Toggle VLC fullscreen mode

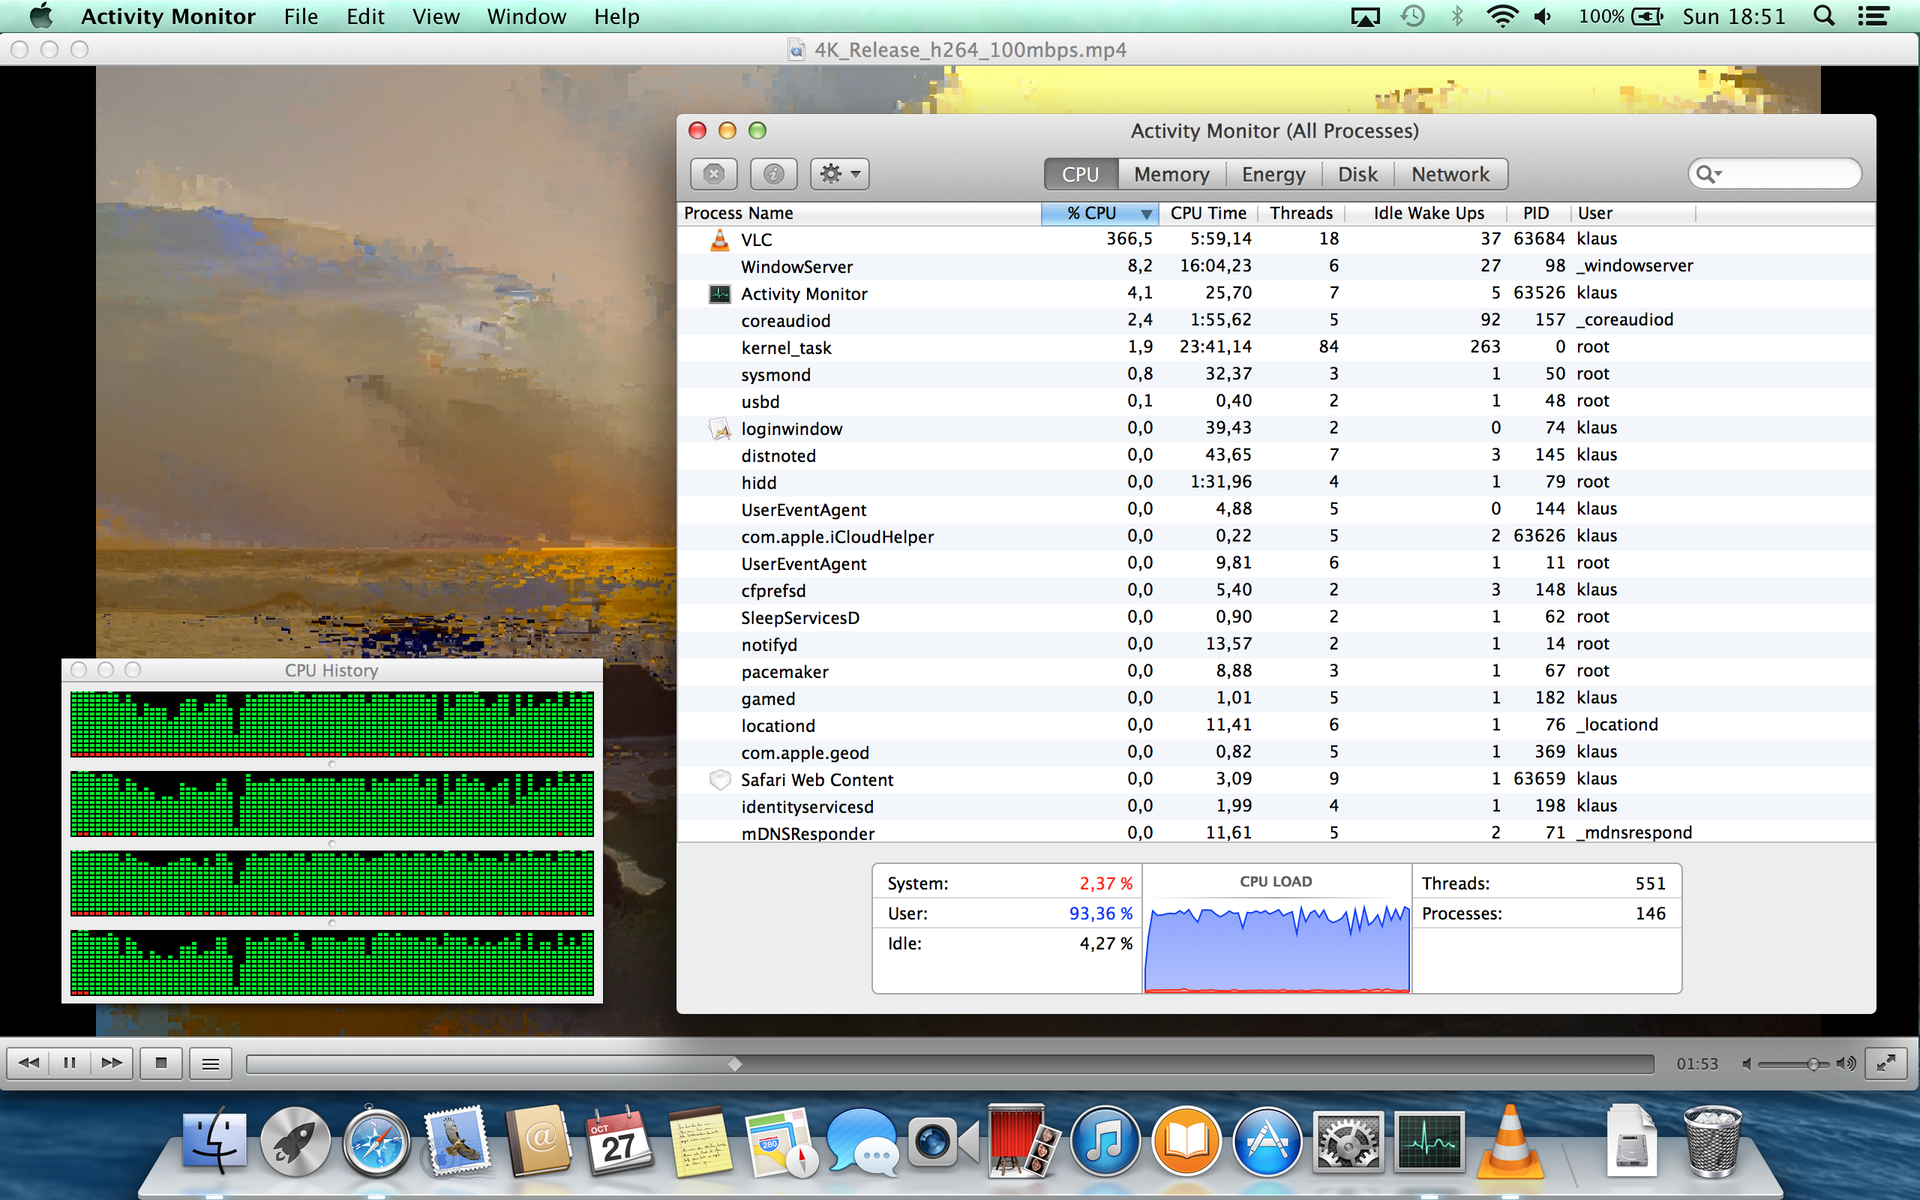1886,1063
